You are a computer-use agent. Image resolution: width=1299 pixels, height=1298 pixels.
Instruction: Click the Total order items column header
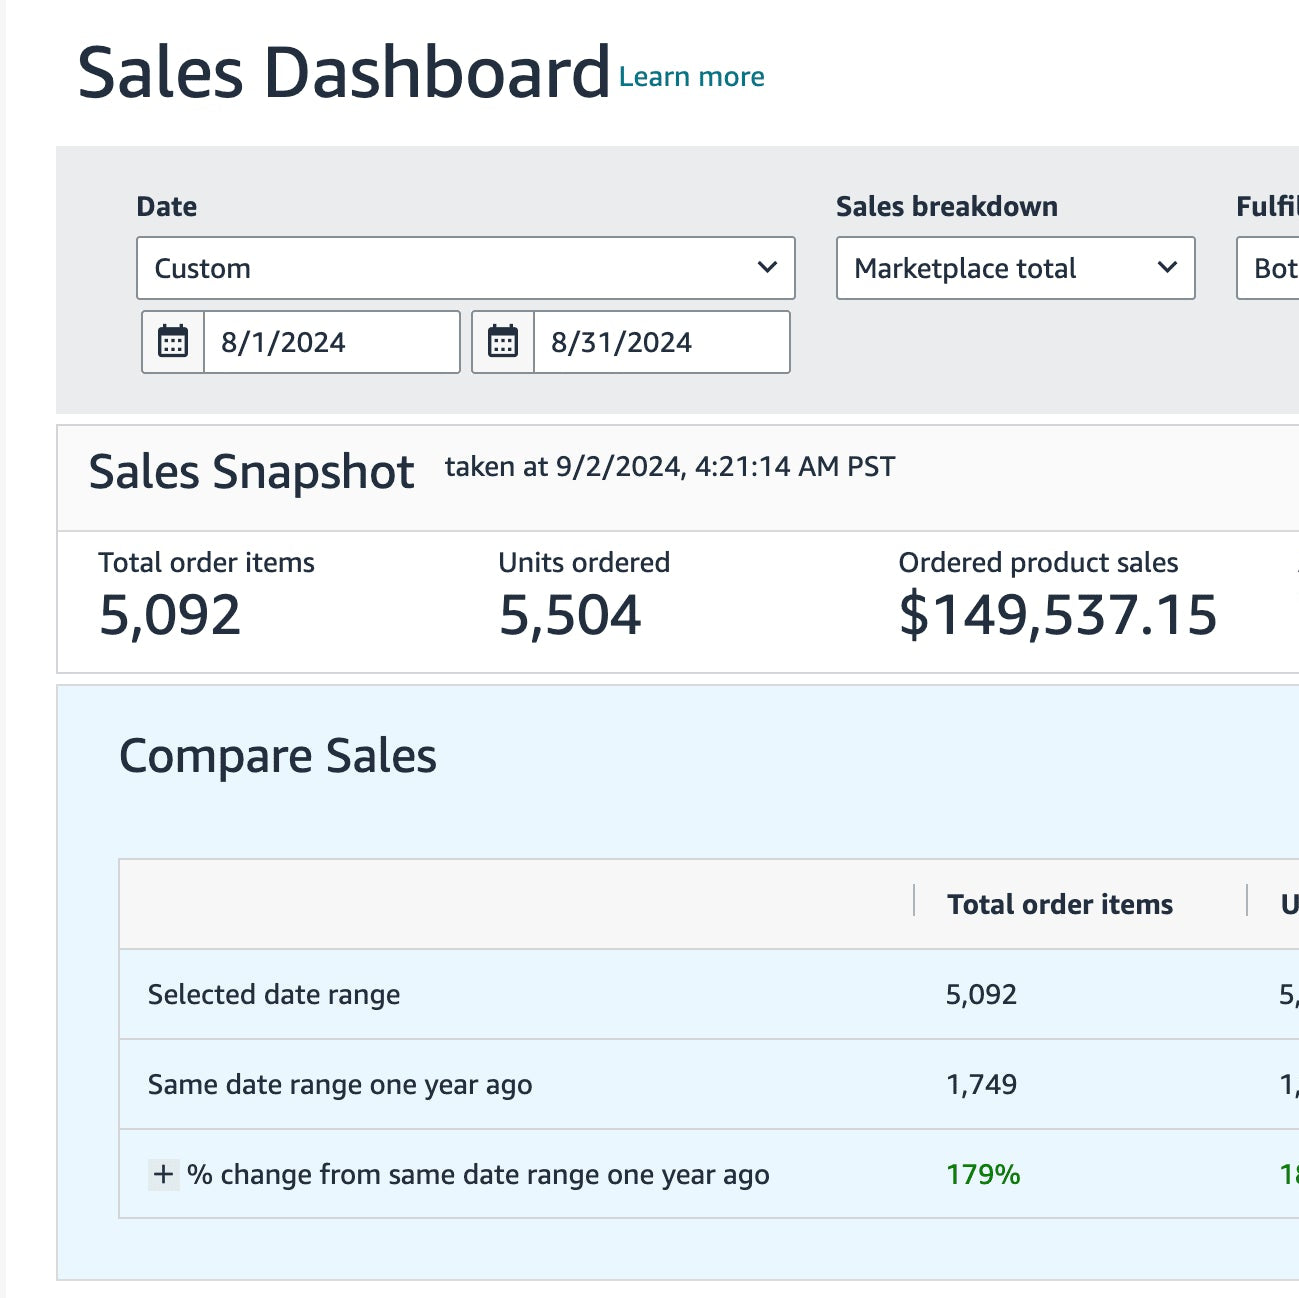1059,904
